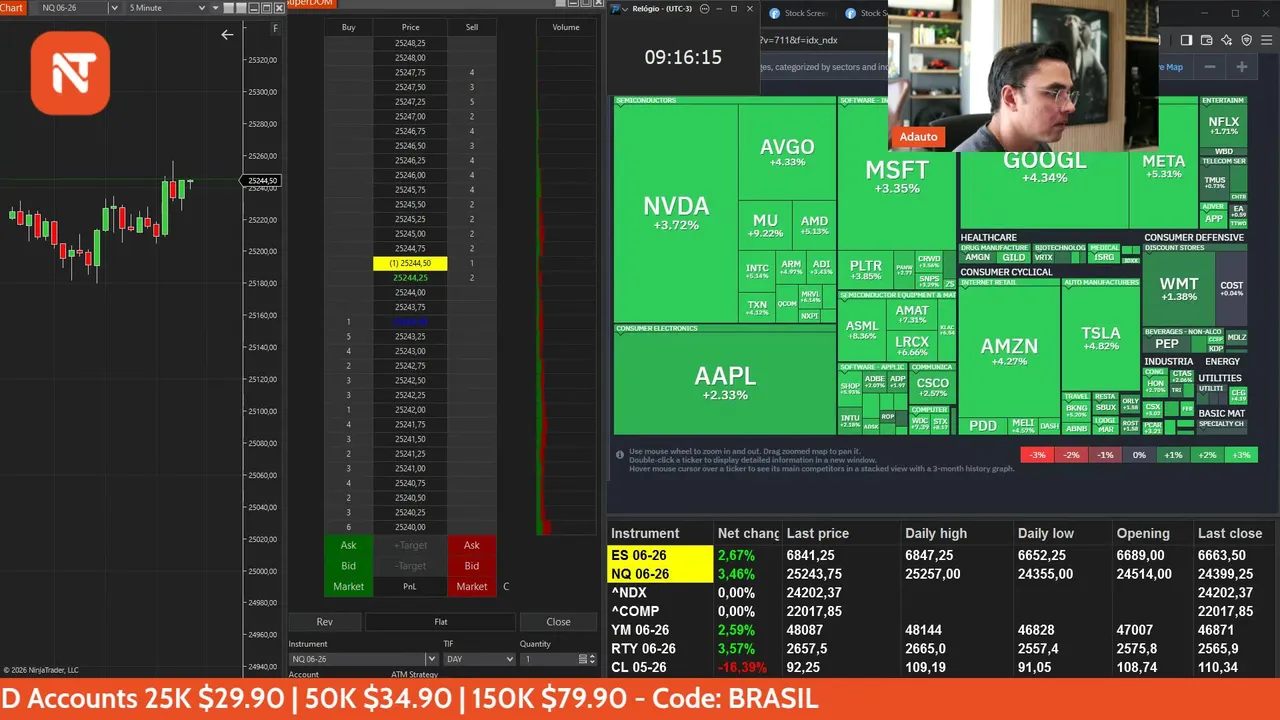Click the Volume column header in SuperDOM

point(566,27)
